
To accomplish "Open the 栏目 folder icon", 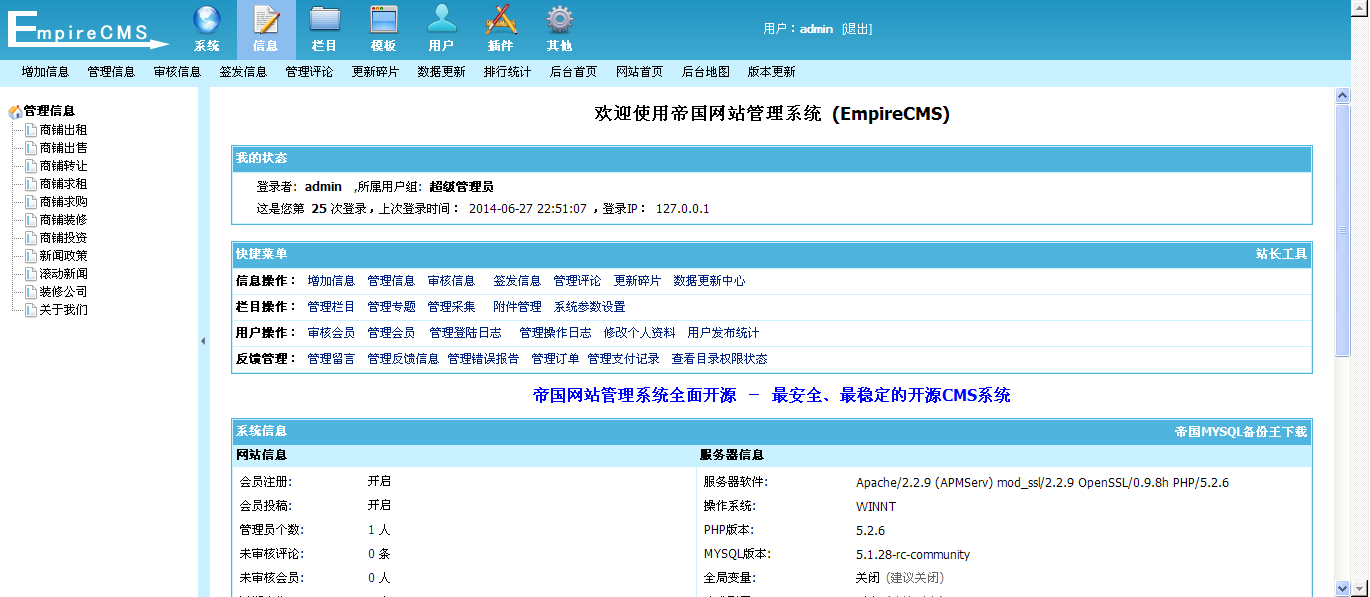I will click(x=324, y=20).
